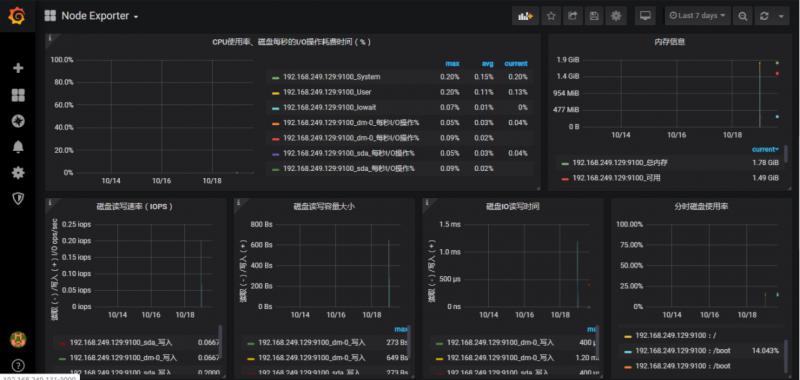Open the help question mark icon
Image resolution: width=800 pixels, height=380 pixels.
[x=18, y=366]
